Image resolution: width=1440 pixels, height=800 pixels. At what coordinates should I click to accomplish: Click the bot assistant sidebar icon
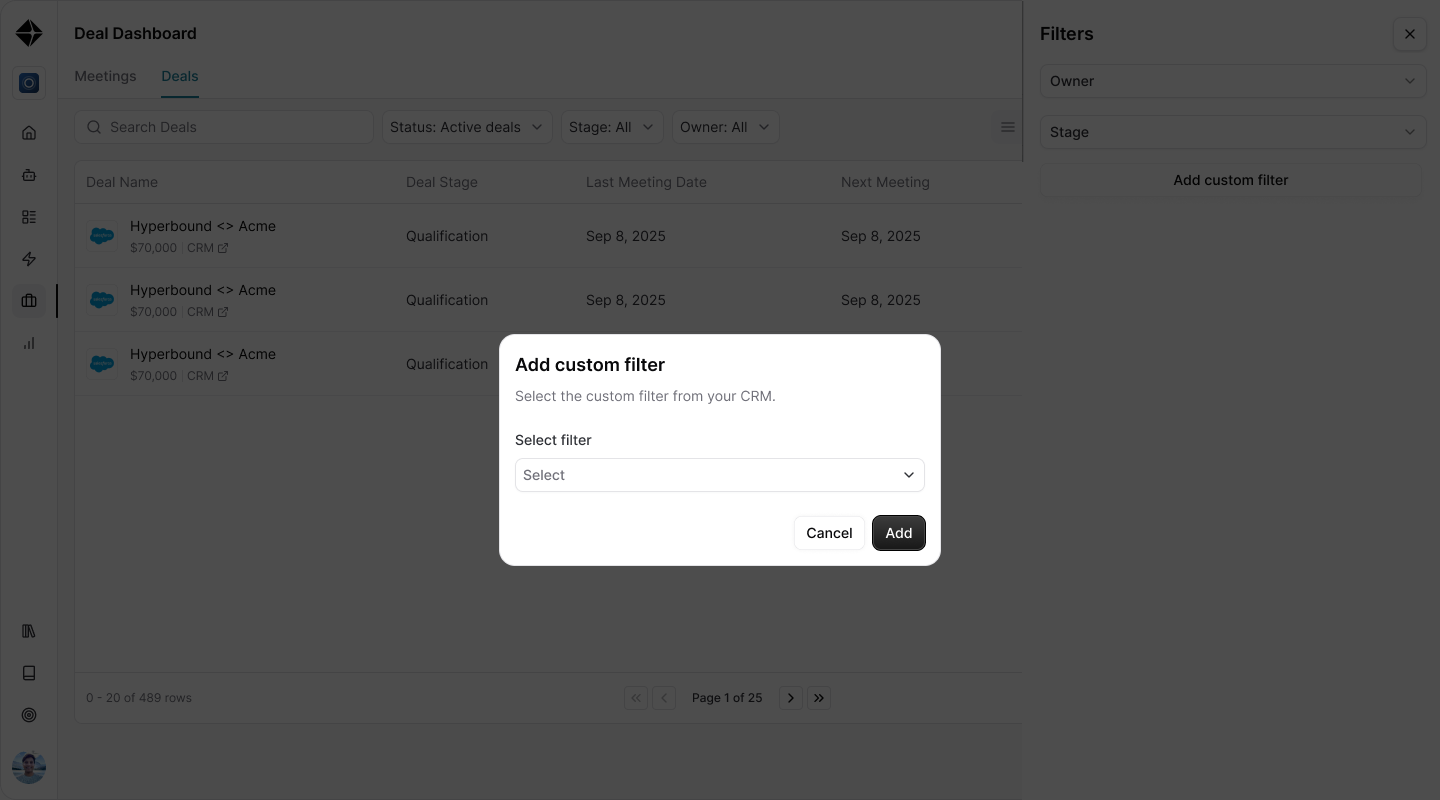coord(29,175)
